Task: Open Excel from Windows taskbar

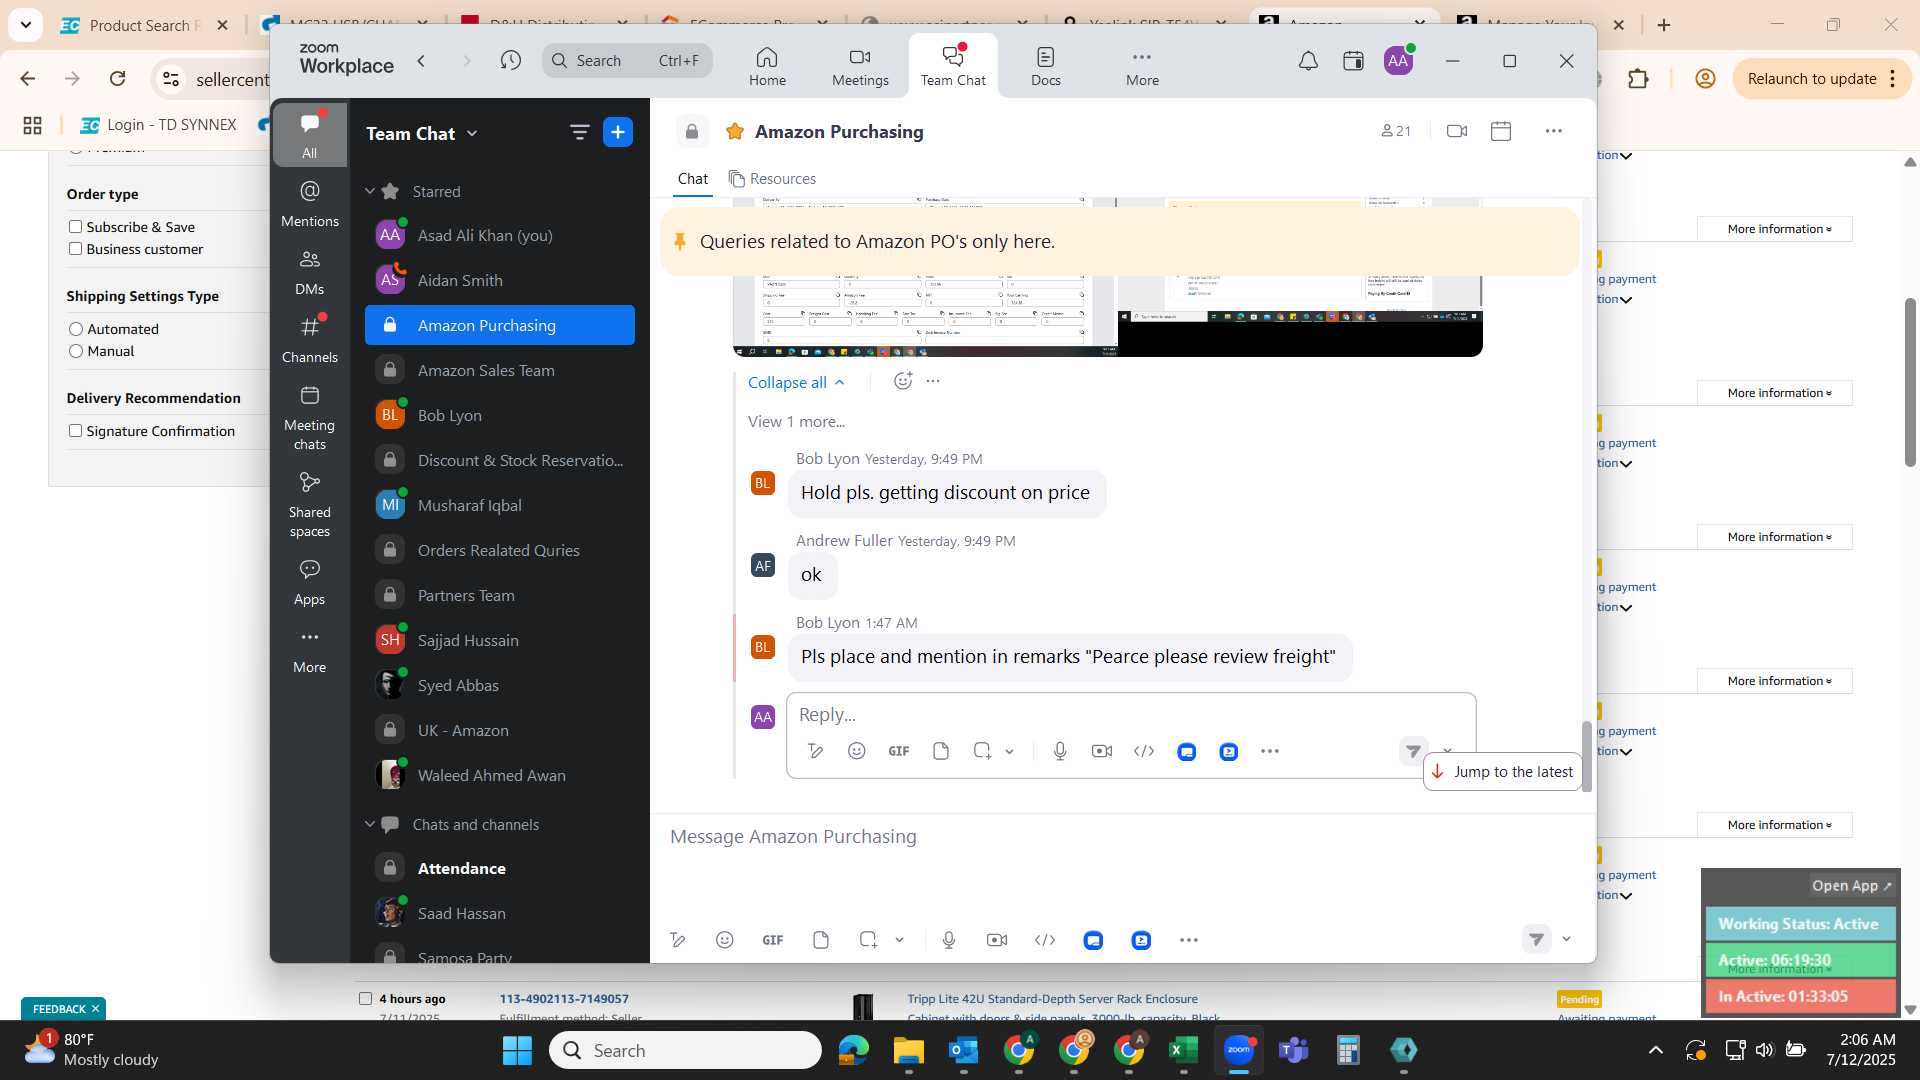Action: (x=1184, y=1050)
